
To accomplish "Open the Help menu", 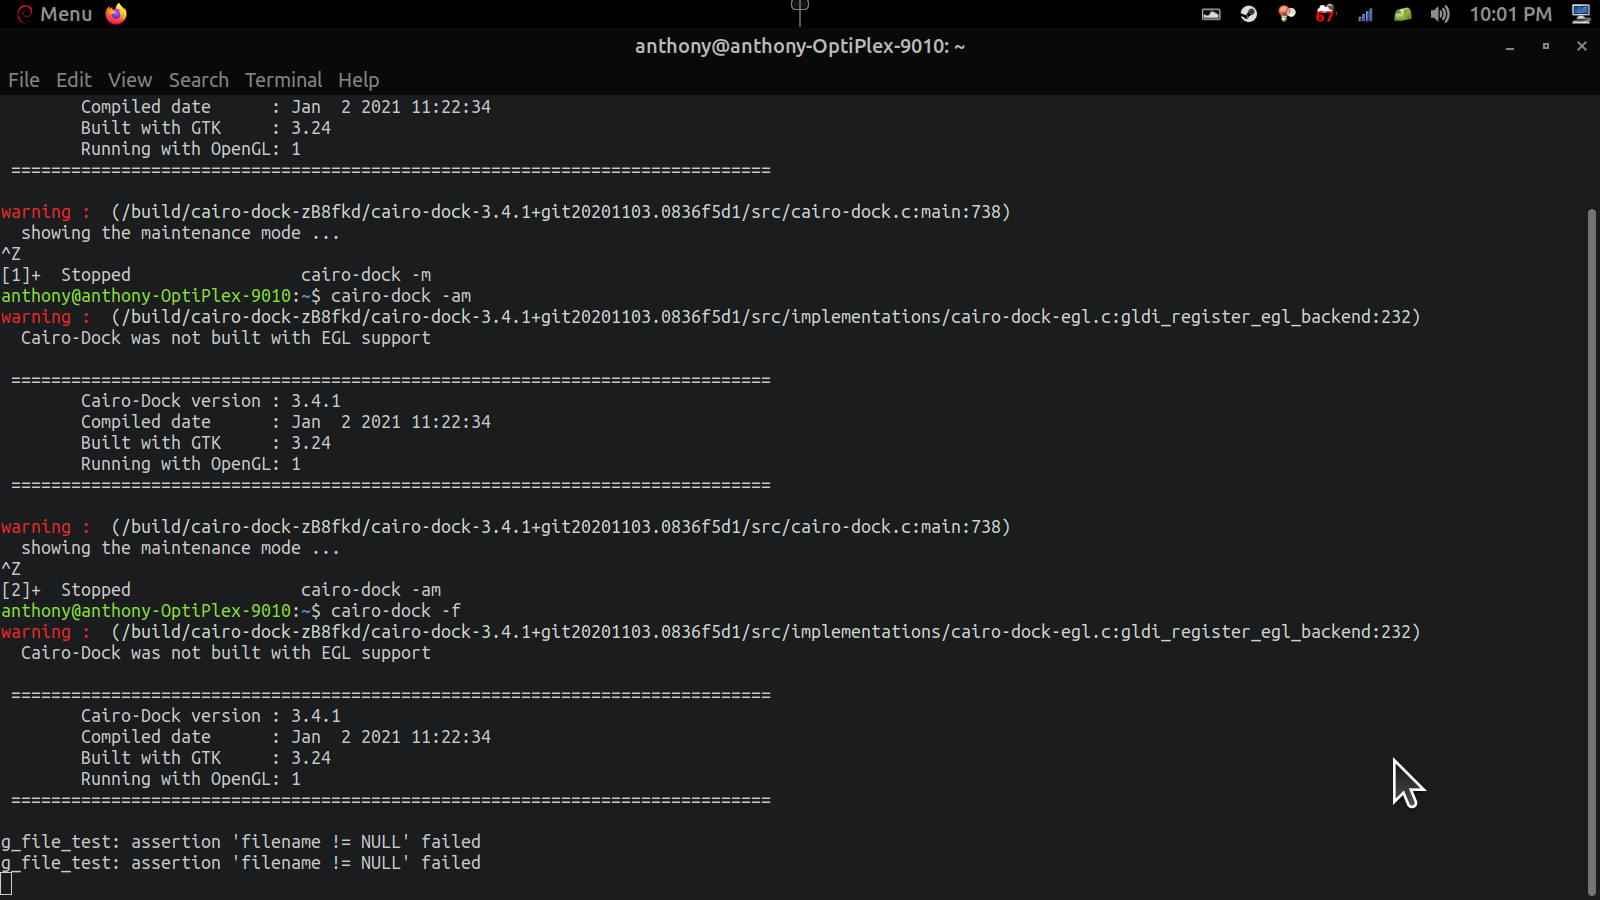I will [x=358, y=80].
